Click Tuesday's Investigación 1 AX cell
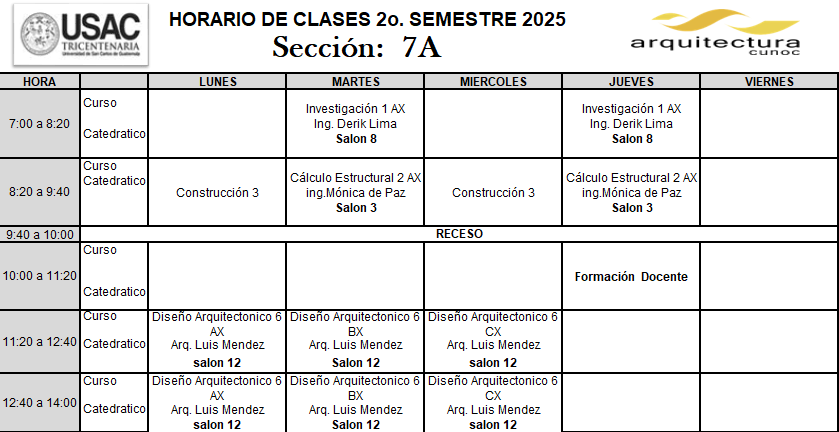839x432 pixels. [355, 124]
